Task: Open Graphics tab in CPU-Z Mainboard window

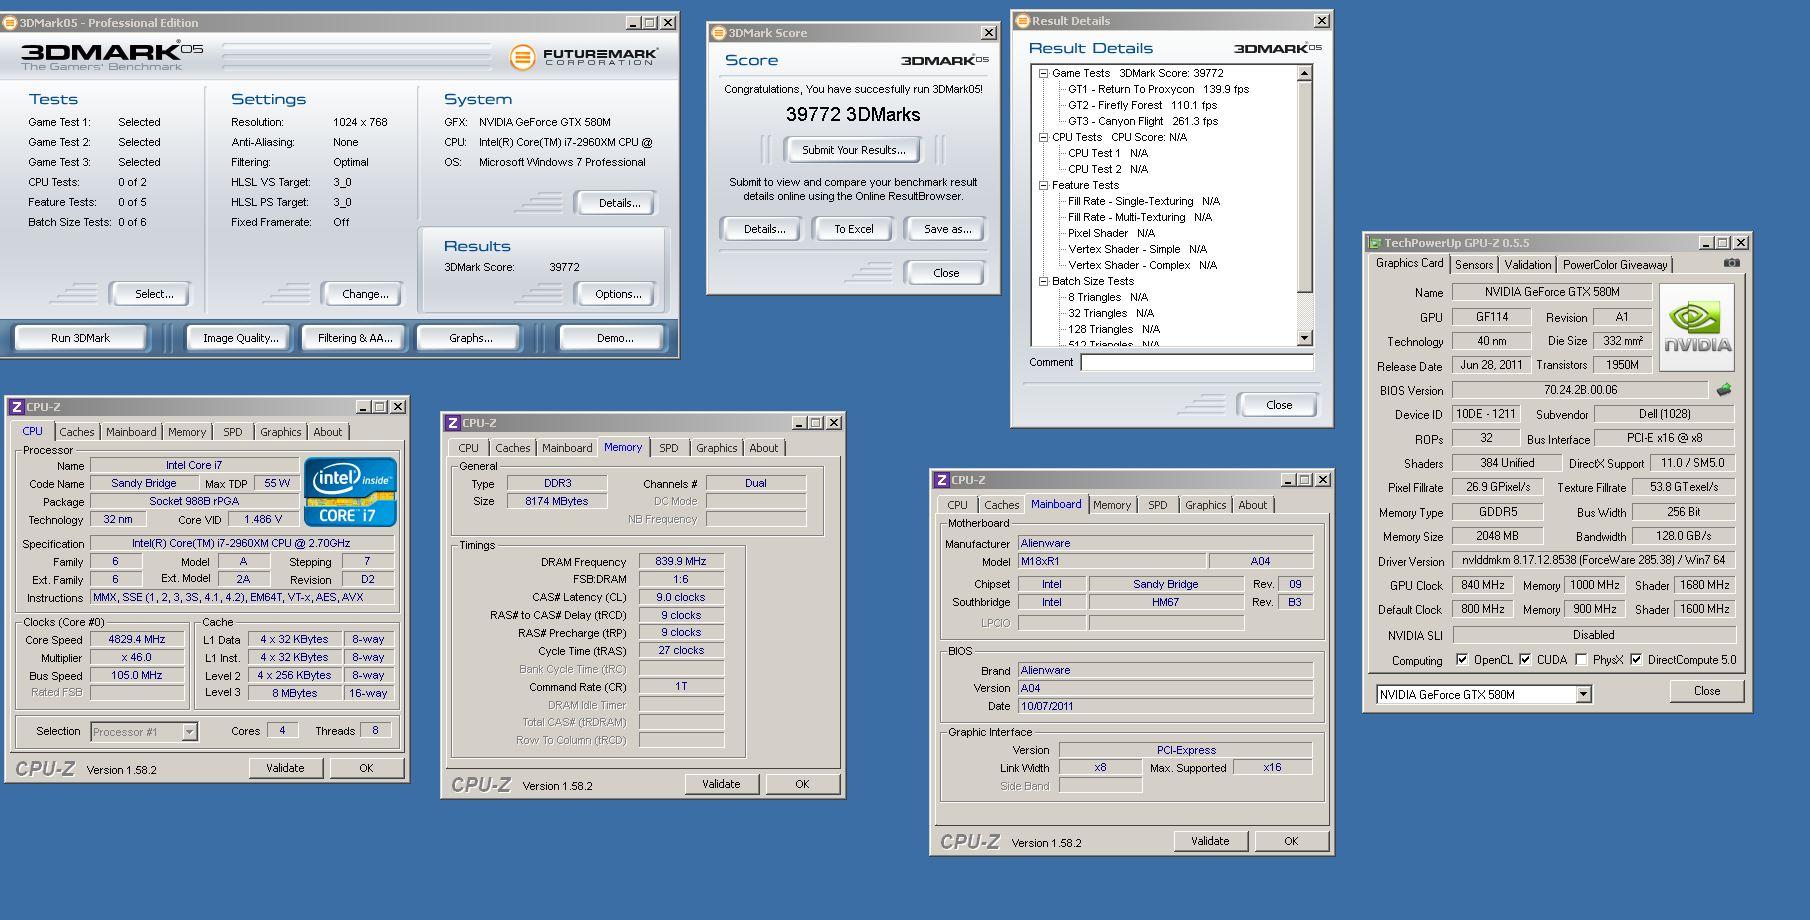Action: coord(1205,505)
